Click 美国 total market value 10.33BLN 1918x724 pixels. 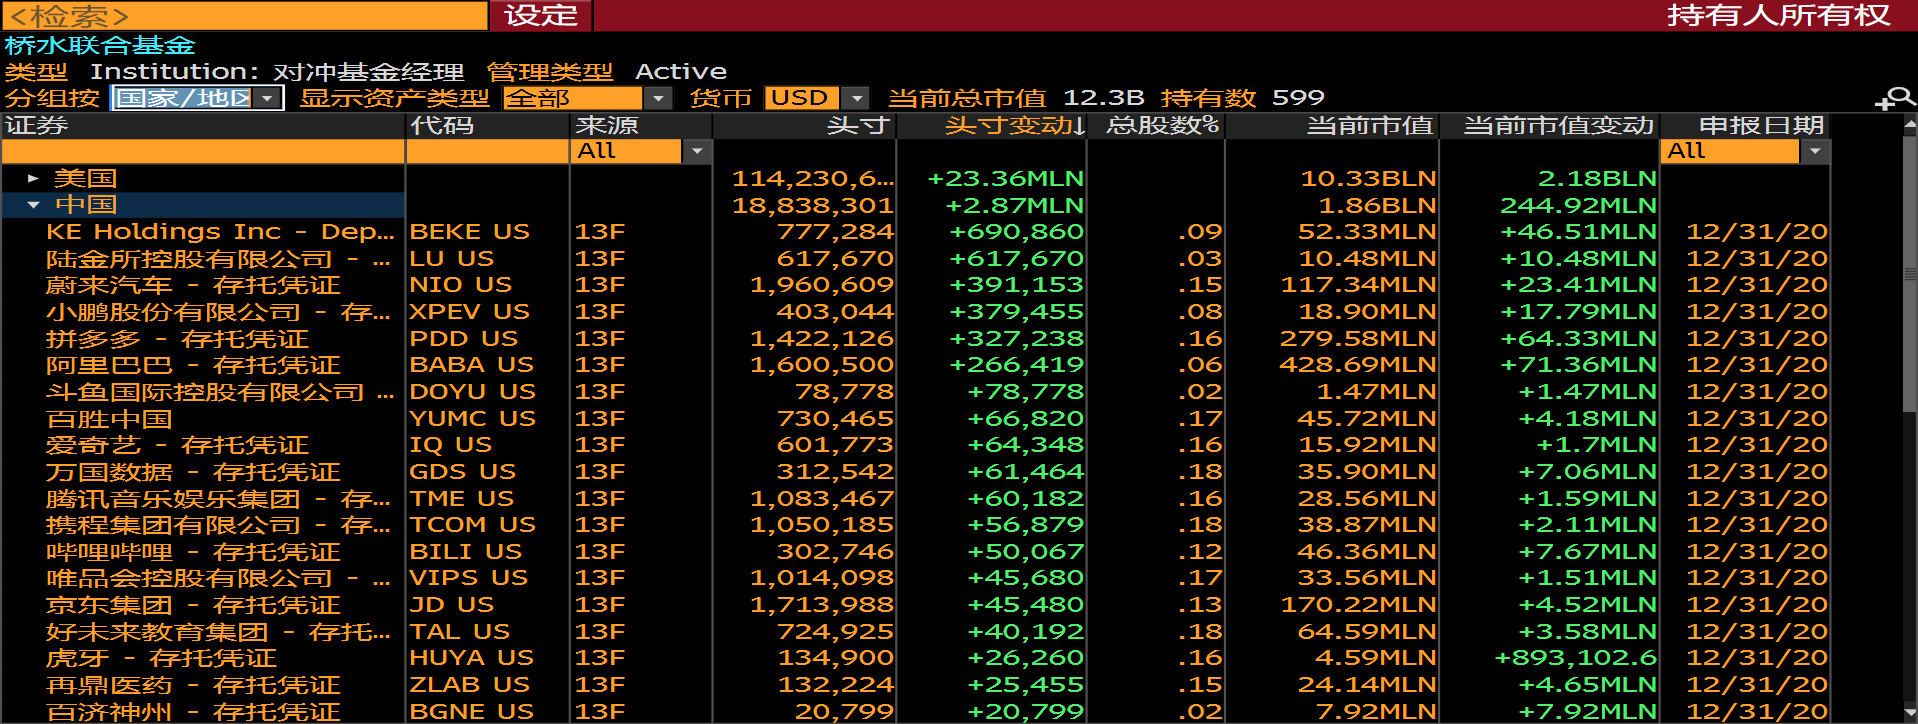(1368, 178)
